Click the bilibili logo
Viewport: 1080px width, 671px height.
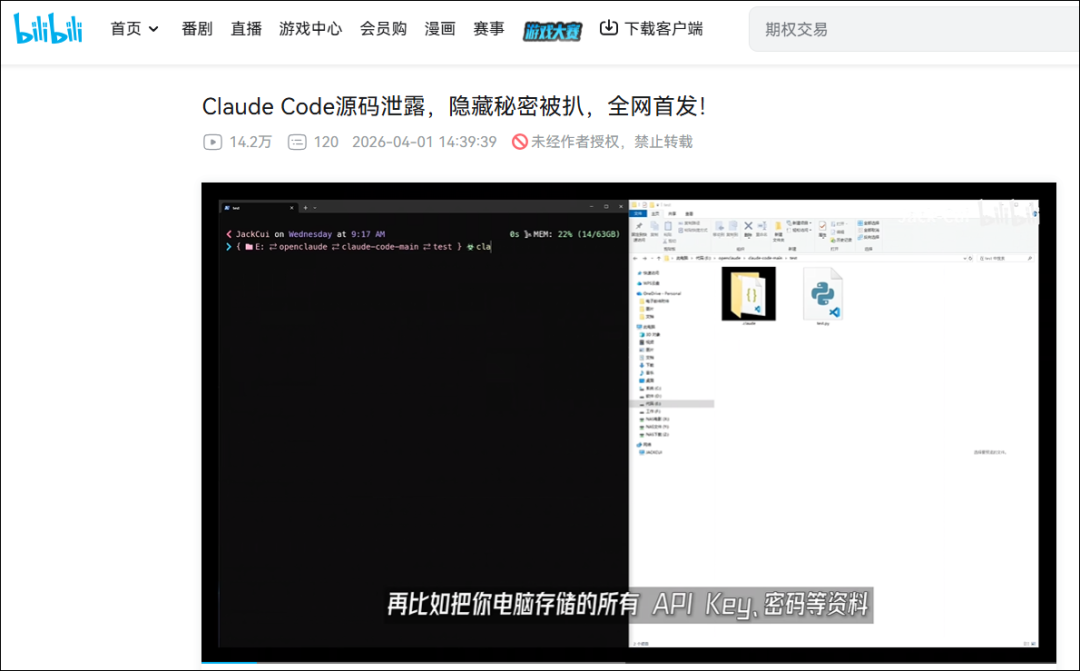coord(50,29)
